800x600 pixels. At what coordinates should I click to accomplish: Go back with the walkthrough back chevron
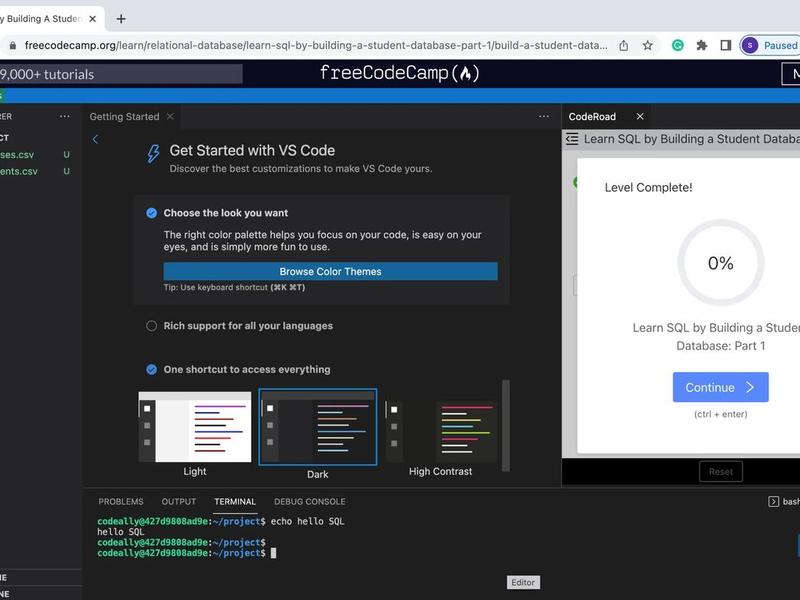pos(95,139)
